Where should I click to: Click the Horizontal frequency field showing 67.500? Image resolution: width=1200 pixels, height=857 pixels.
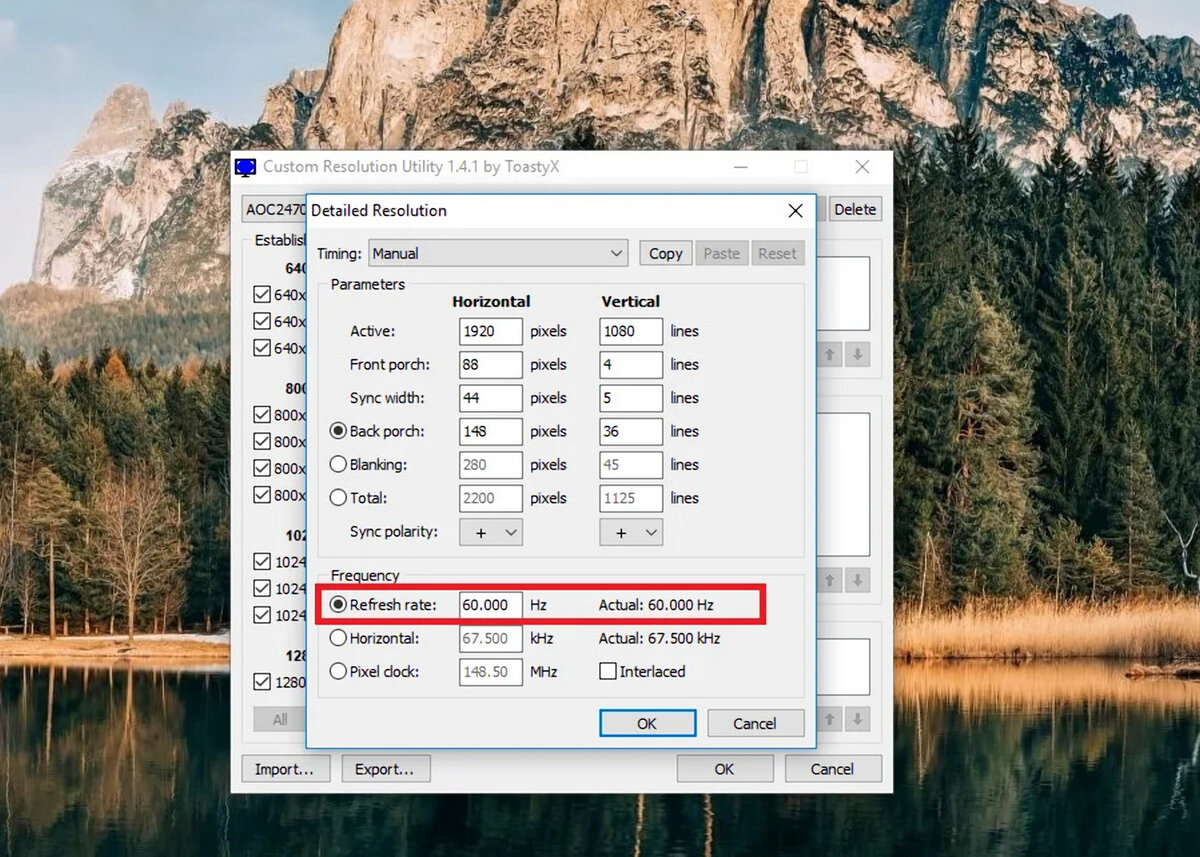[491, 638]
